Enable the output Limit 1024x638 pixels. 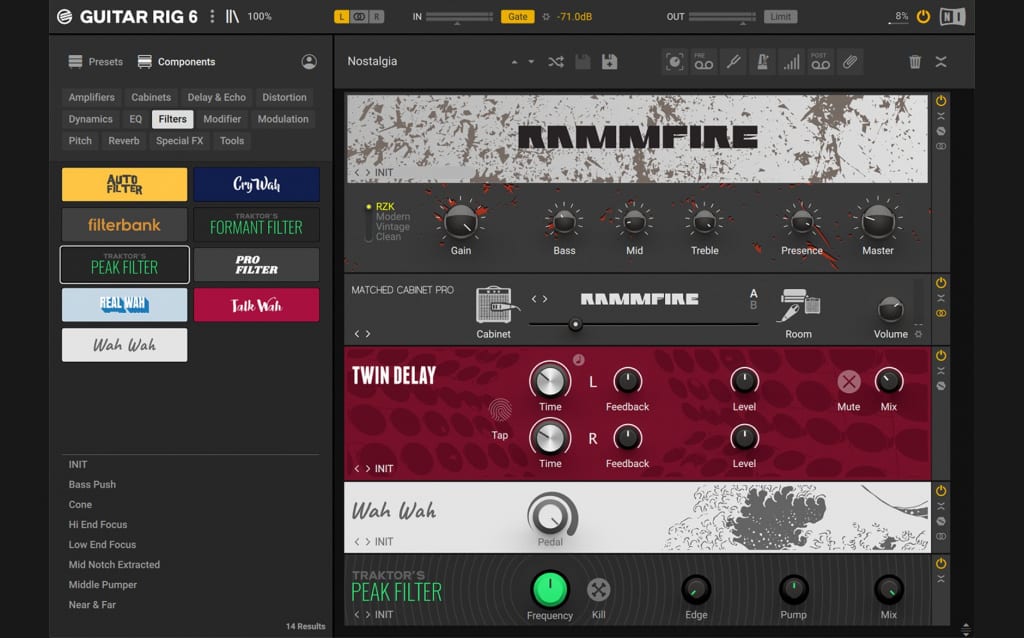click(x=780, y=16)
